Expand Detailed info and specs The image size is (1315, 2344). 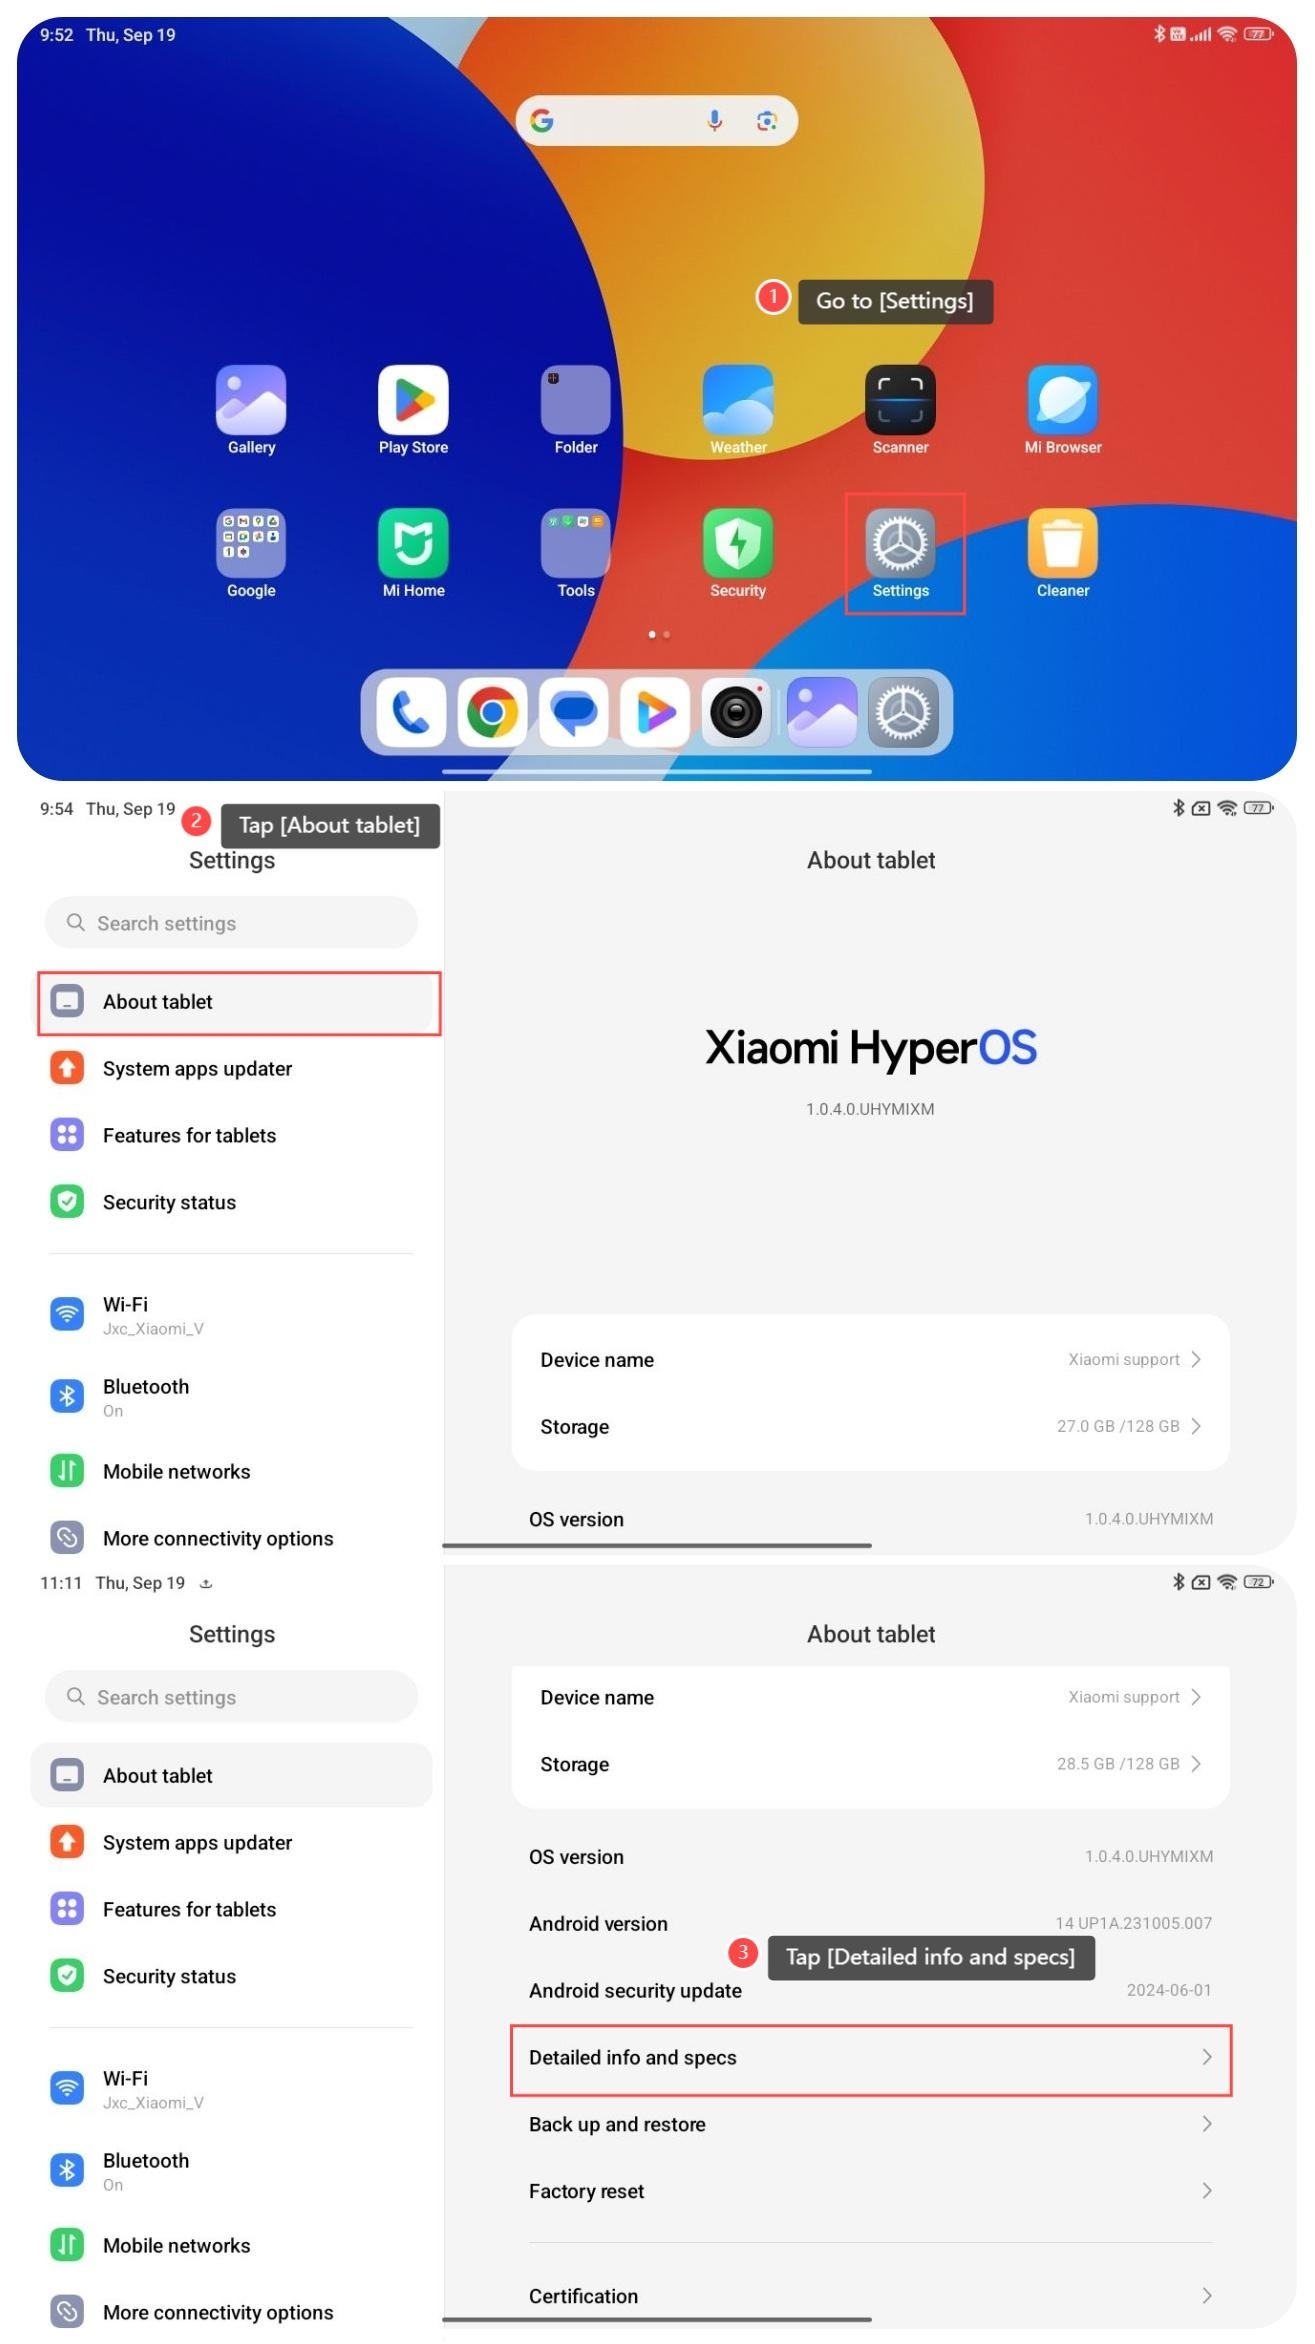[x=870, y=2058]
